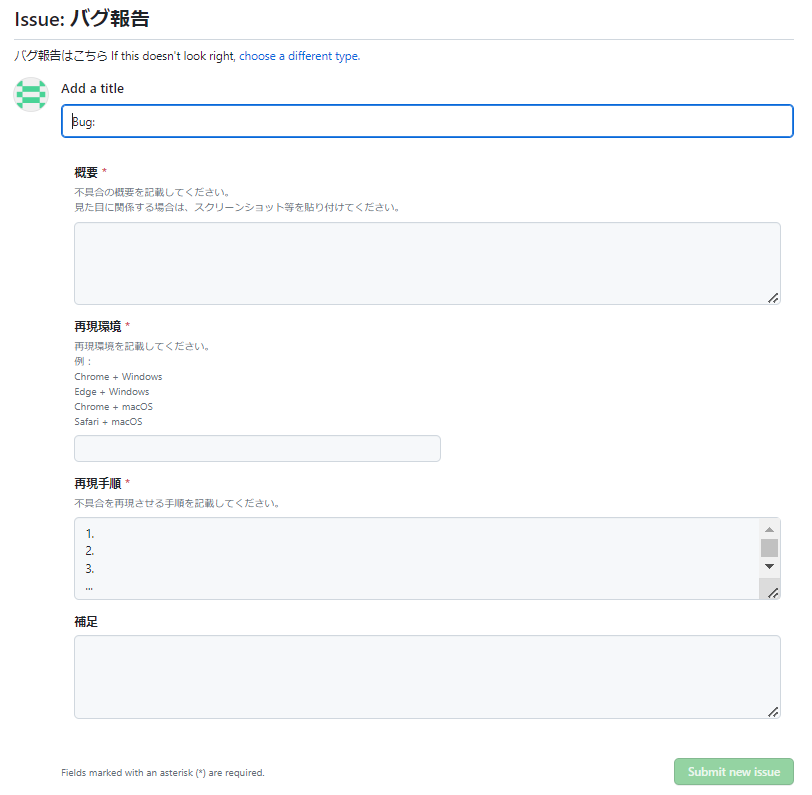Click the resize handle of the 補足 textarea
This screenshot has height=795, width=812.
point(773,712)
